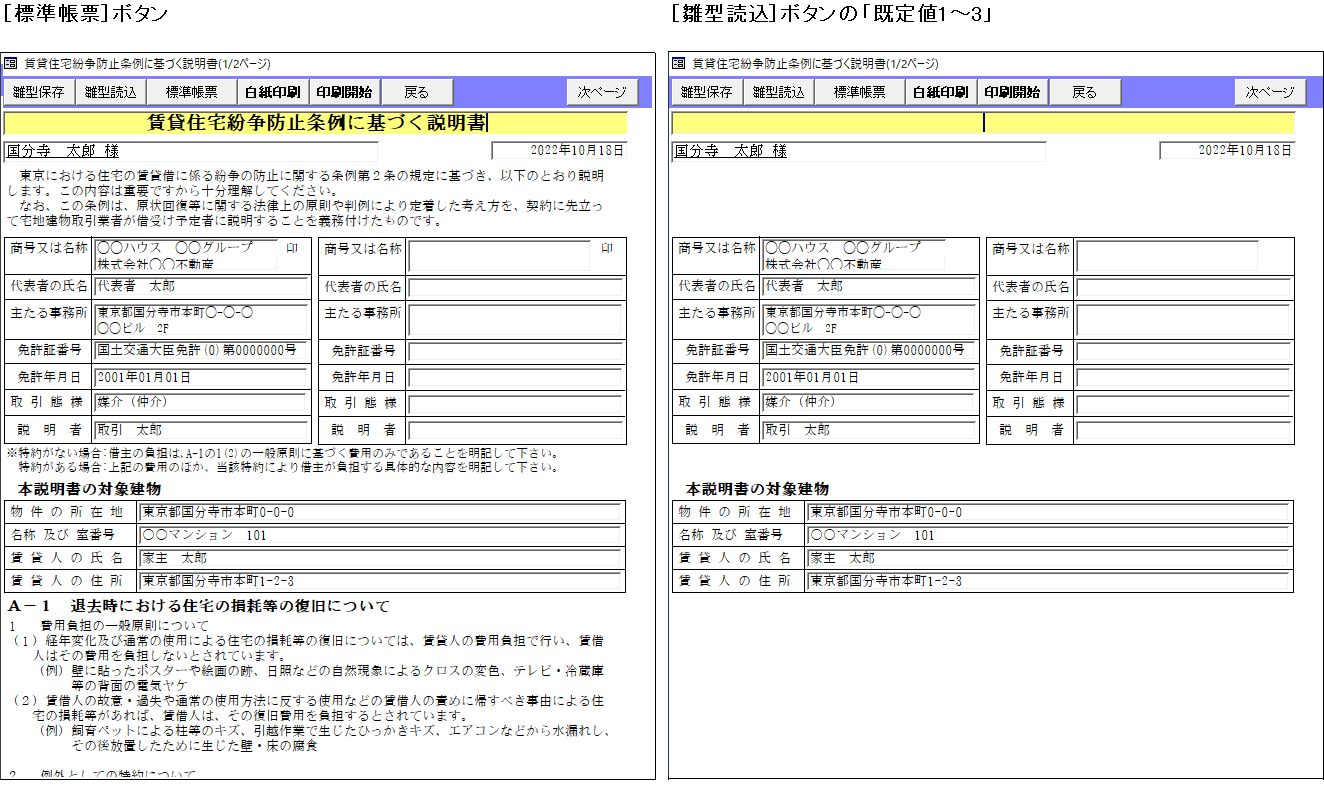This screenshot has height=788, width=1324.
Task: Click the left window's title bar icon
Action: pos(11,63)
